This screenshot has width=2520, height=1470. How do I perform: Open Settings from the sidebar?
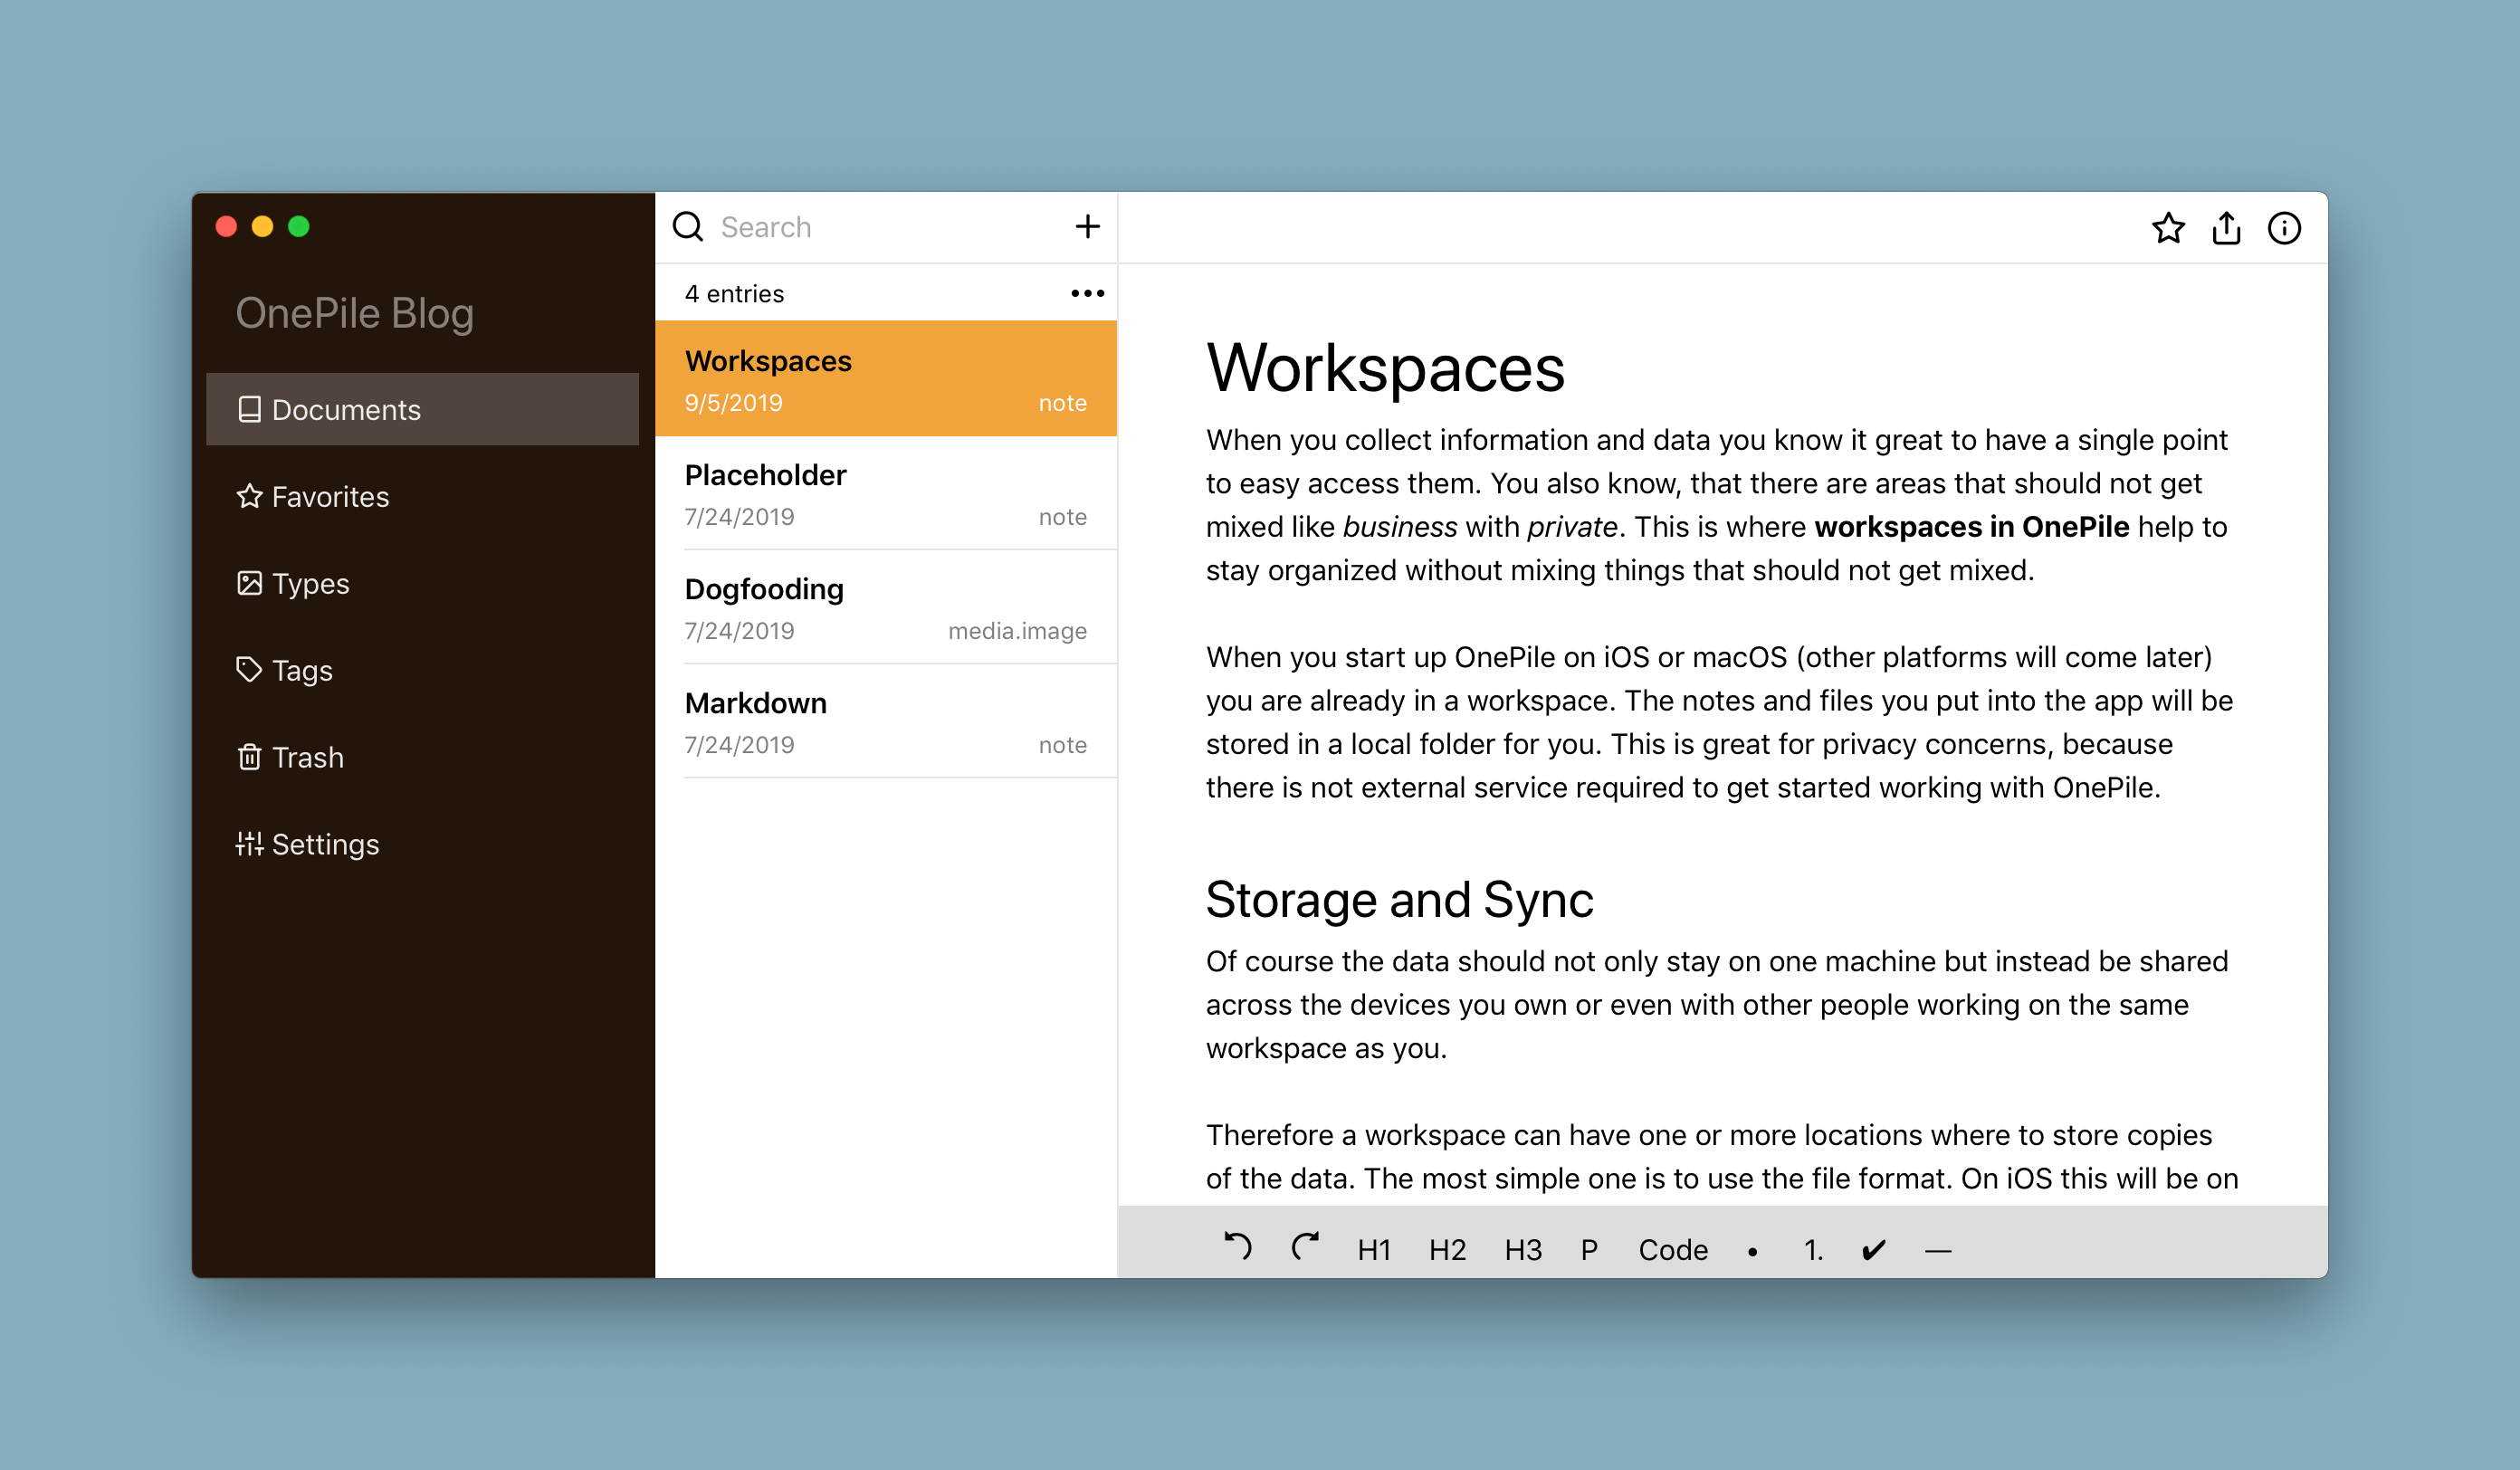click(x=325, y=844)
